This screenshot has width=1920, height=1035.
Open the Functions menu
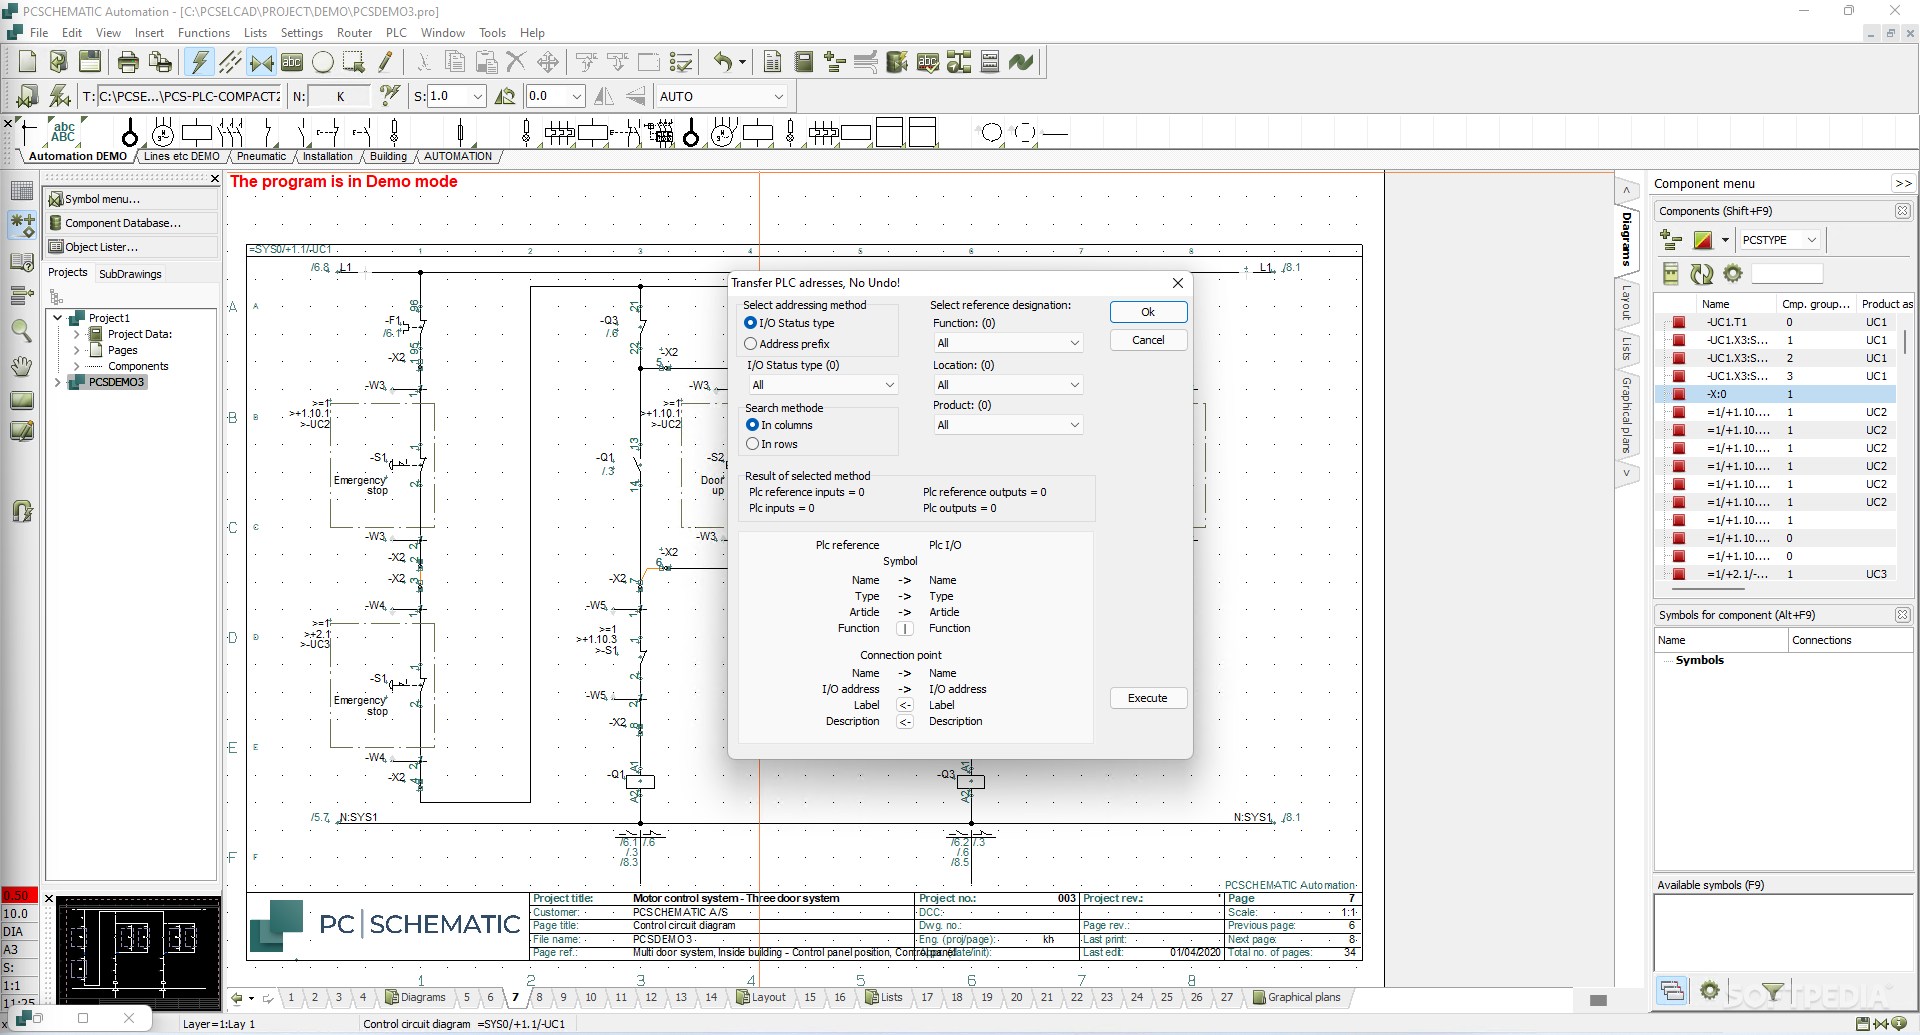pos(203,33)
